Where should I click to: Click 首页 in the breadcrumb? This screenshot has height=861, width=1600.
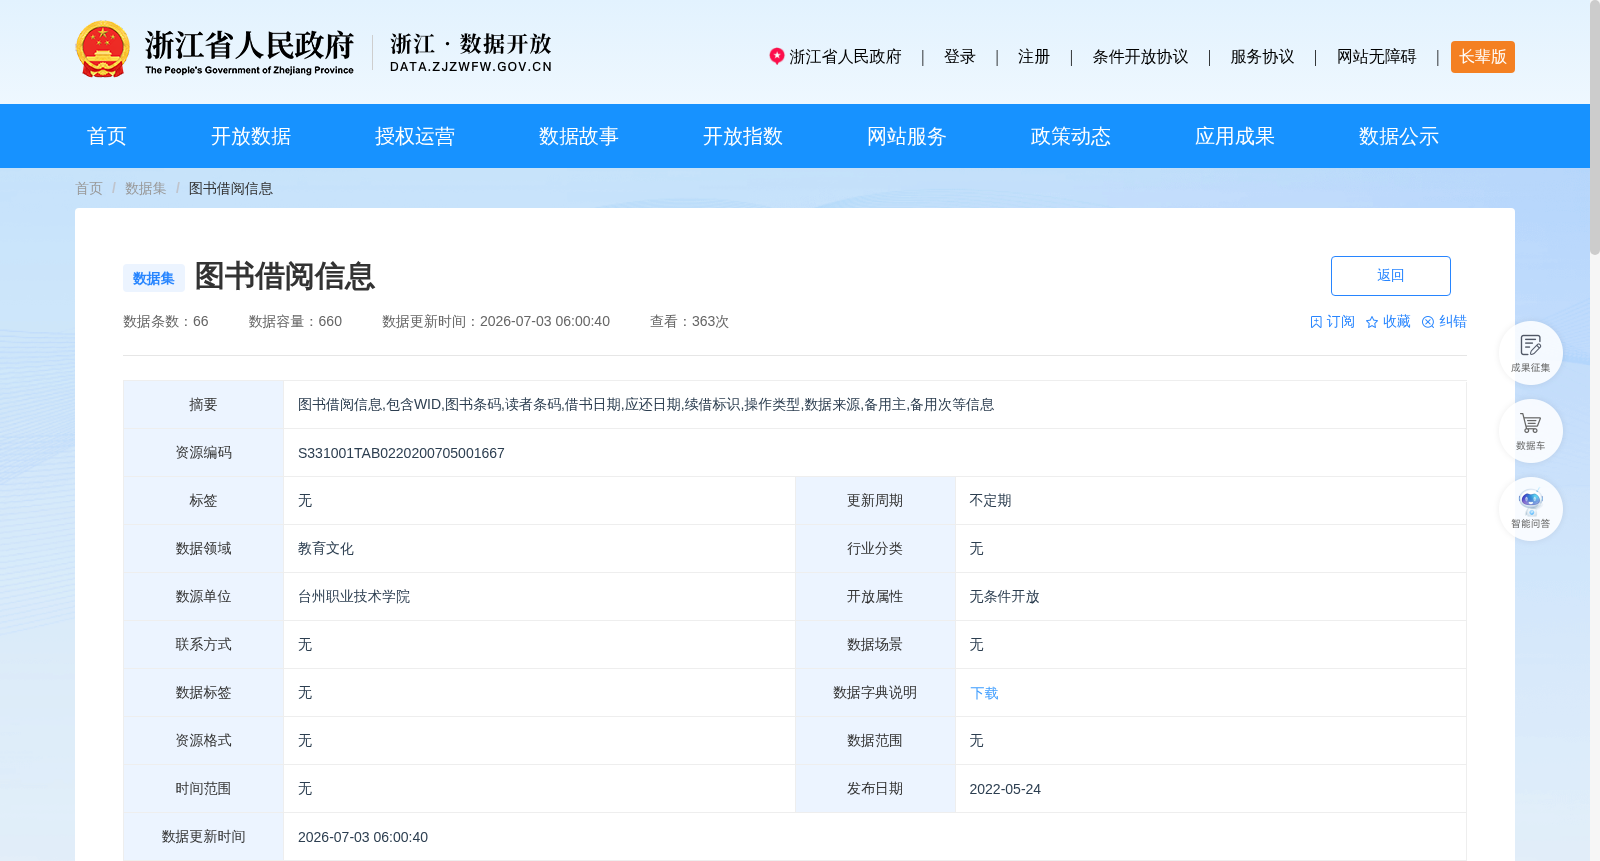tap(89, 188)
